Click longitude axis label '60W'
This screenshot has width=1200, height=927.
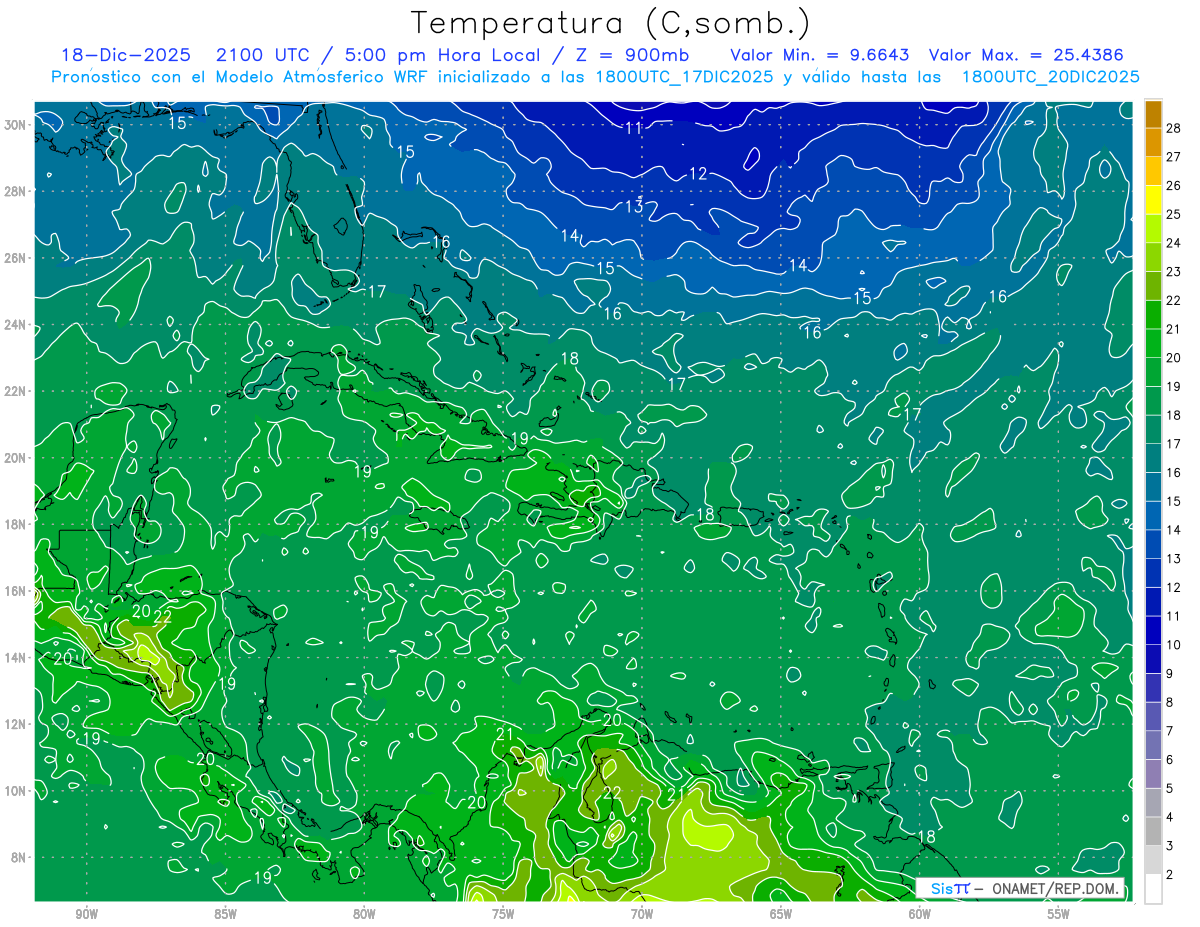tap(920, 914)
